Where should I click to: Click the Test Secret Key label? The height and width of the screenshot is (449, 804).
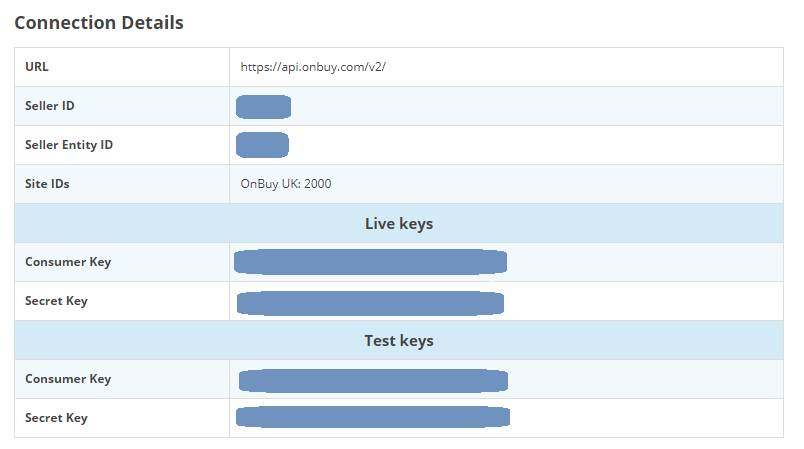[56, 418]
